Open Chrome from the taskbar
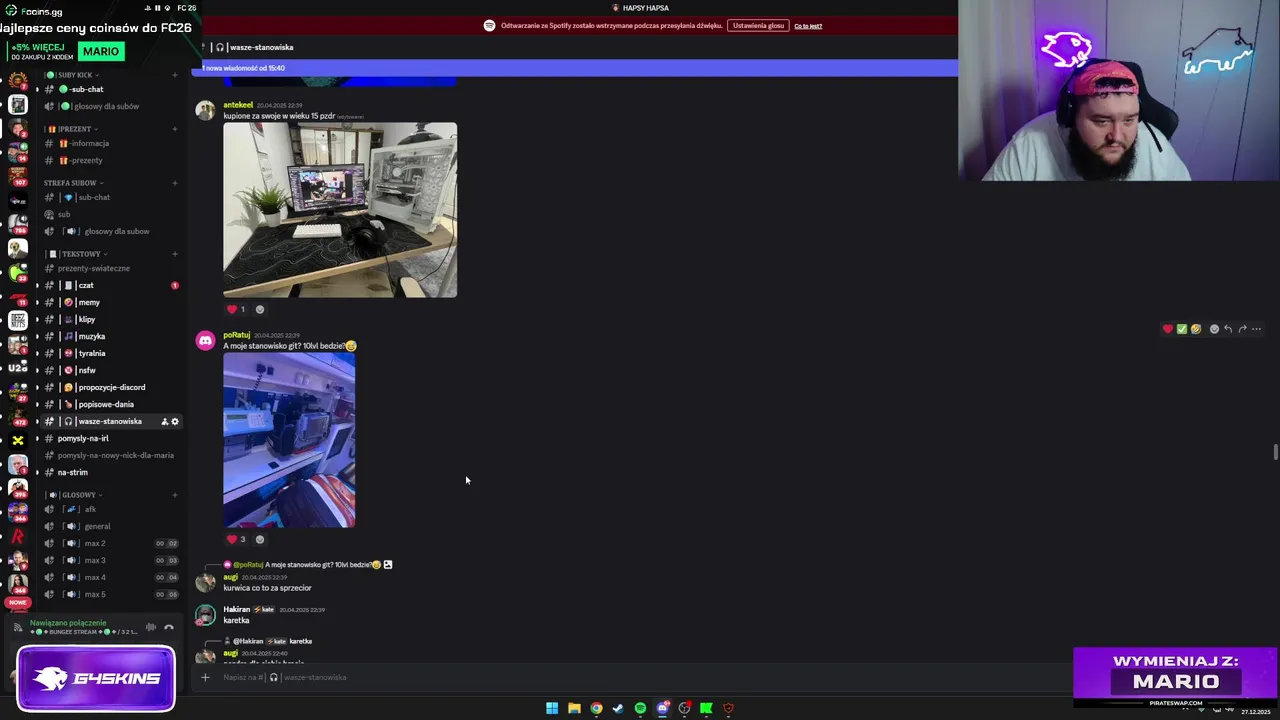 596,708
